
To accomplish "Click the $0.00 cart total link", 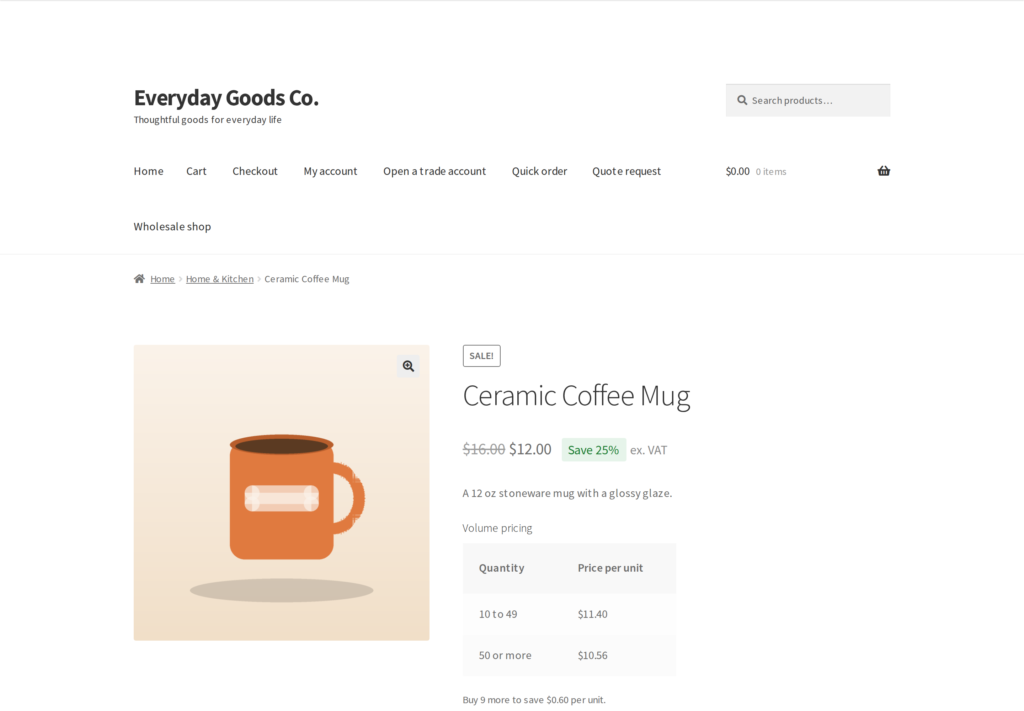I will pyautogui.click(x=737, y=171).
